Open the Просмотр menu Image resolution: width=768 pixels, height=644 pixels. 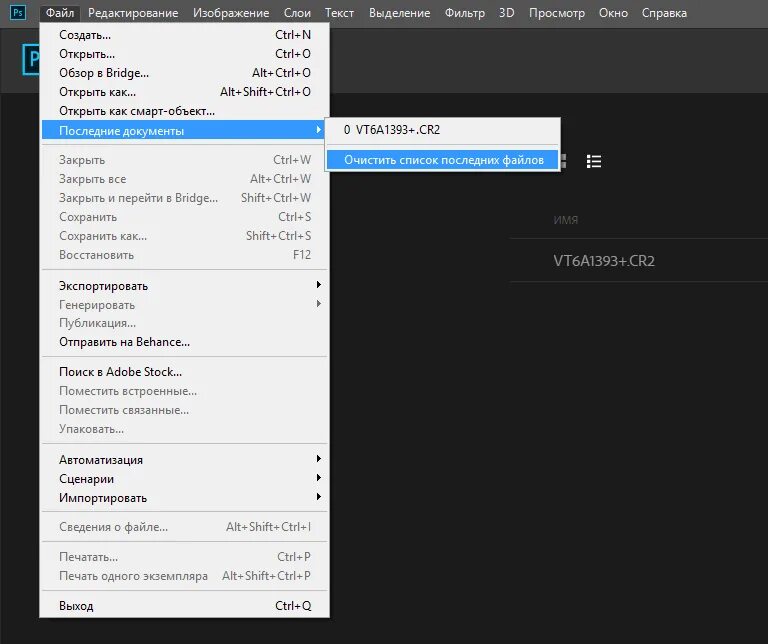point(556,13)
